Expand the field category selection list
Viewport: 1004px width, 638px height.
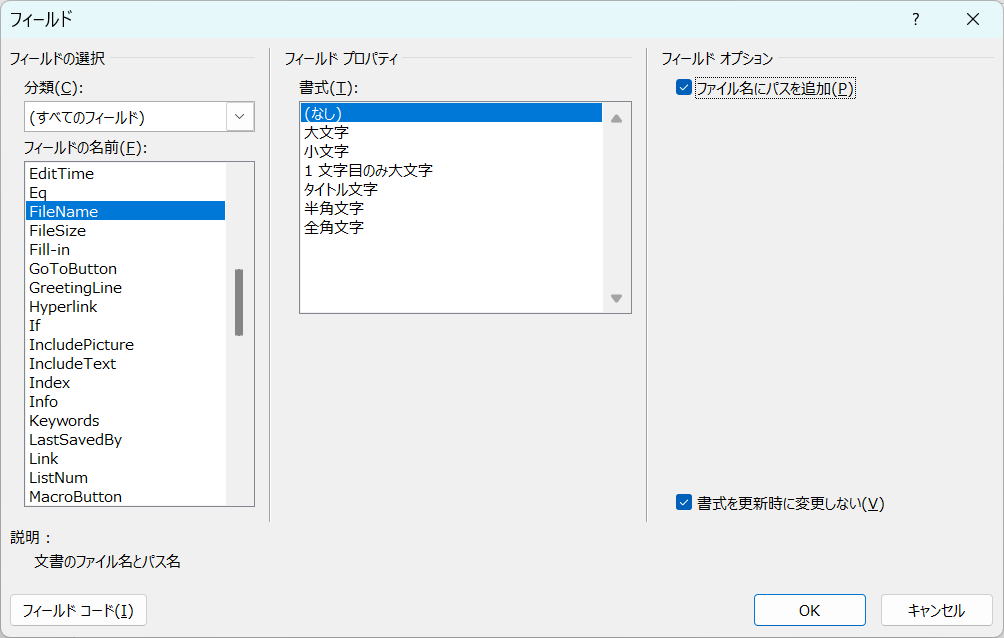pyautogui.click(x=239, y=116)
